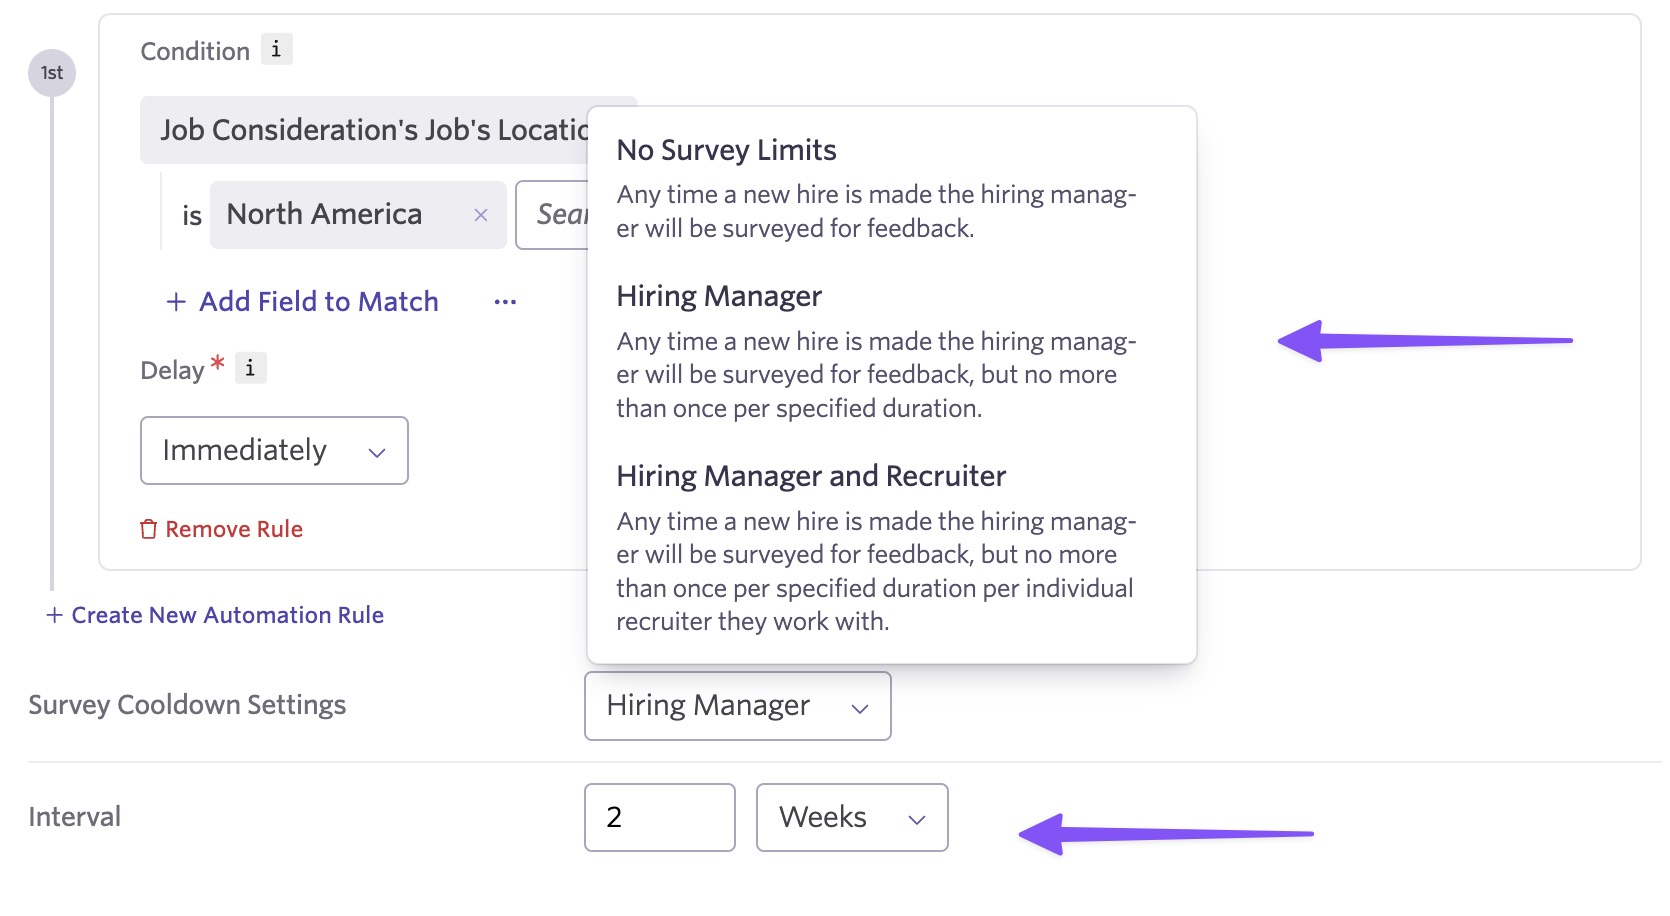Open the Immediately delay dropdown
1670x916 pixels.
[274, 451]
